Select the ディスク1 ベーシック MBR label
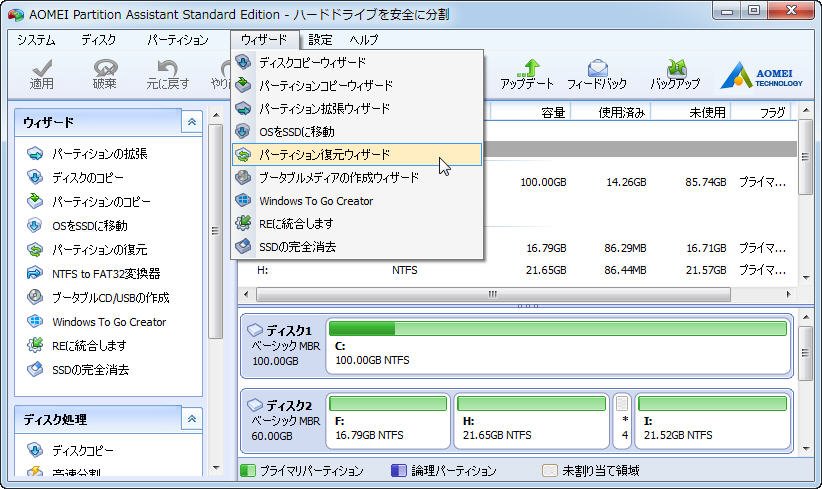The height and width of the screenshot is (489, 822). tap(284, 346)
